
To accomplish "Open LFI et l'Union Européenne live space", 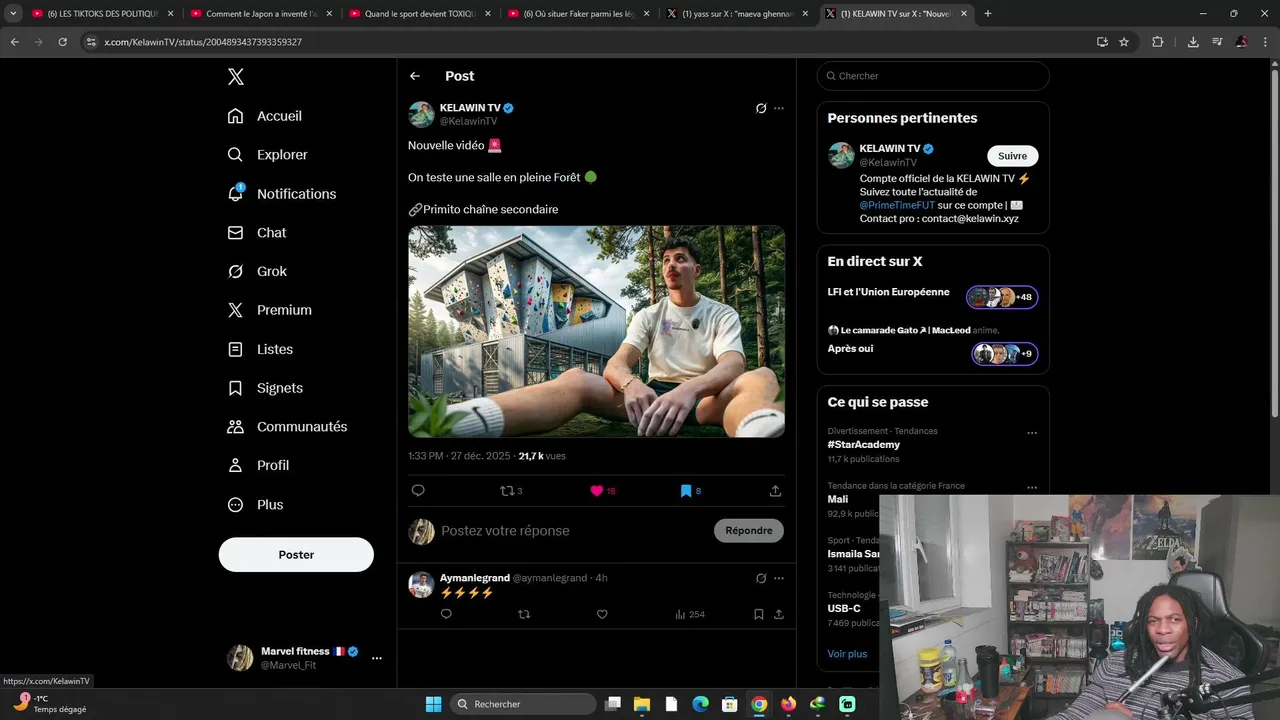I will (x=933, y=296).
